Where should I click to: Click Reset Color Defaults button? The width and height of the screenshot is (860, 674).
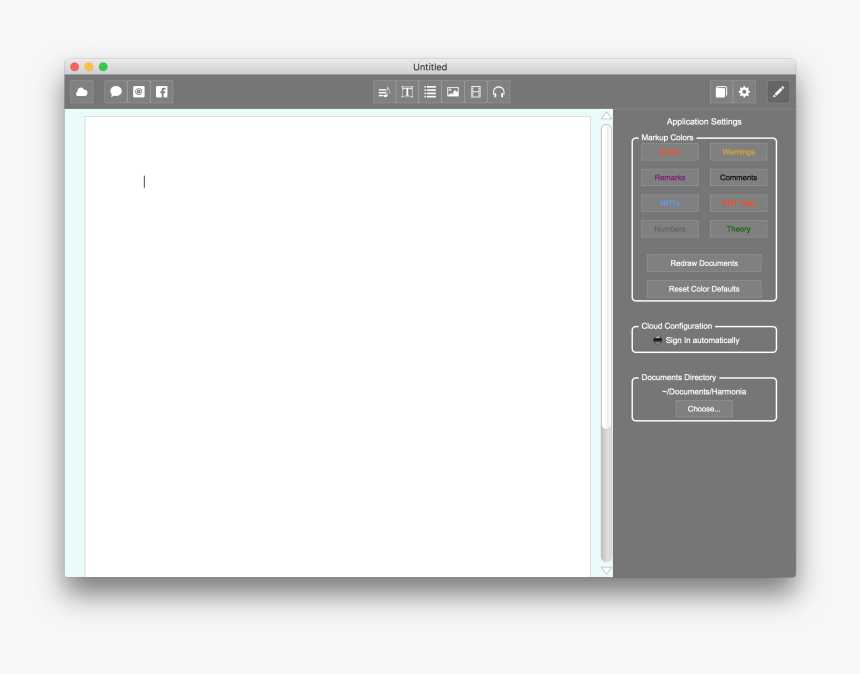click(704, 289)
